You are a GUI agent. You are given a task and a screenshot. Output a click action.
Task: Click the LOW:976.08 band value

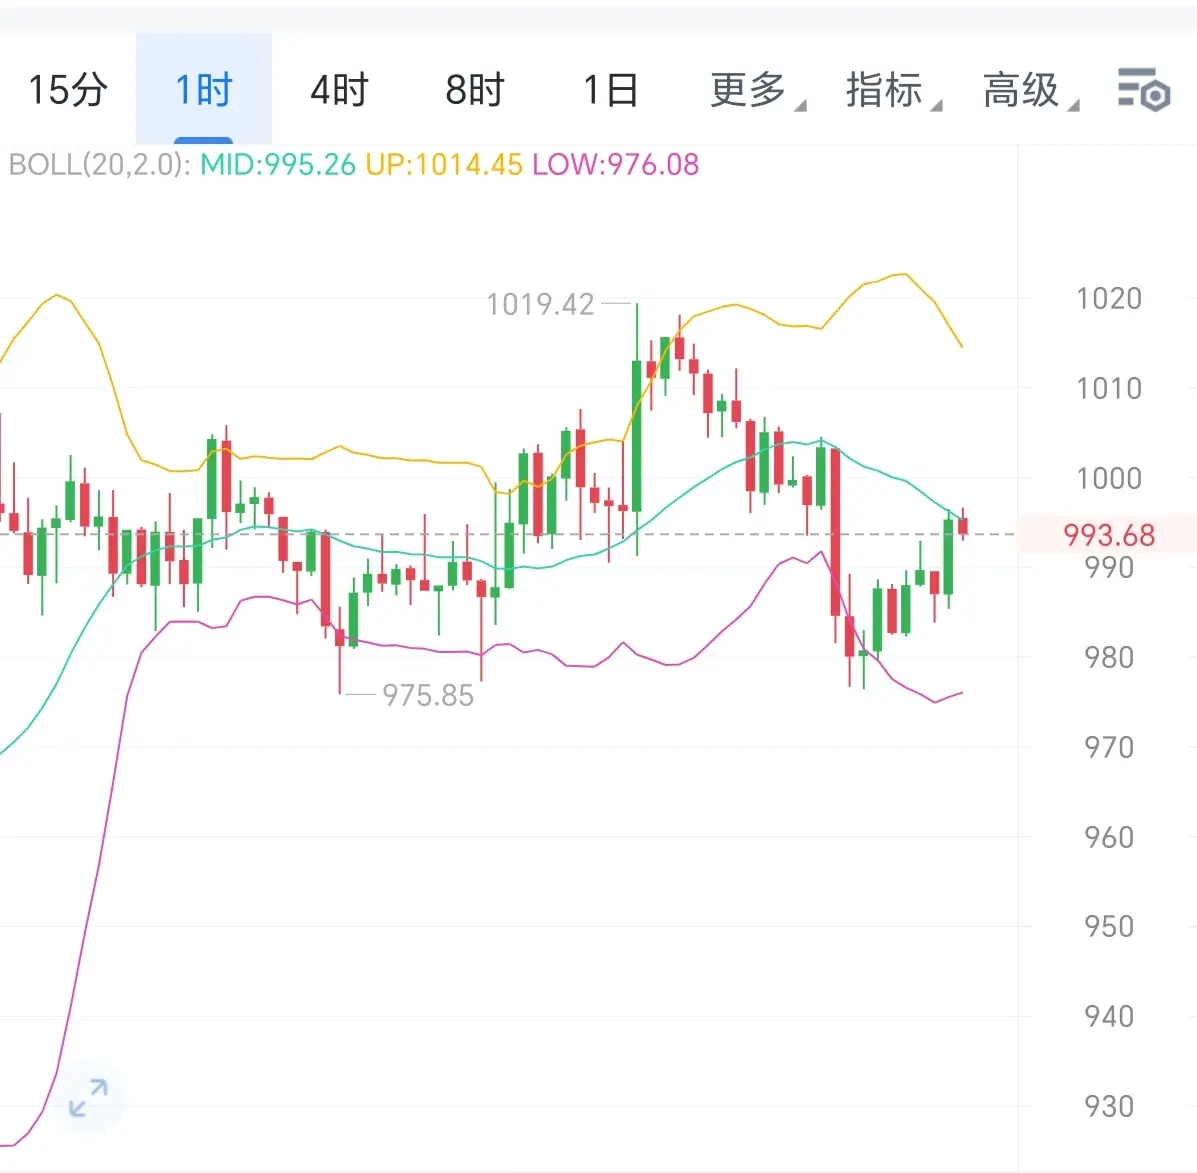point(615,164)
